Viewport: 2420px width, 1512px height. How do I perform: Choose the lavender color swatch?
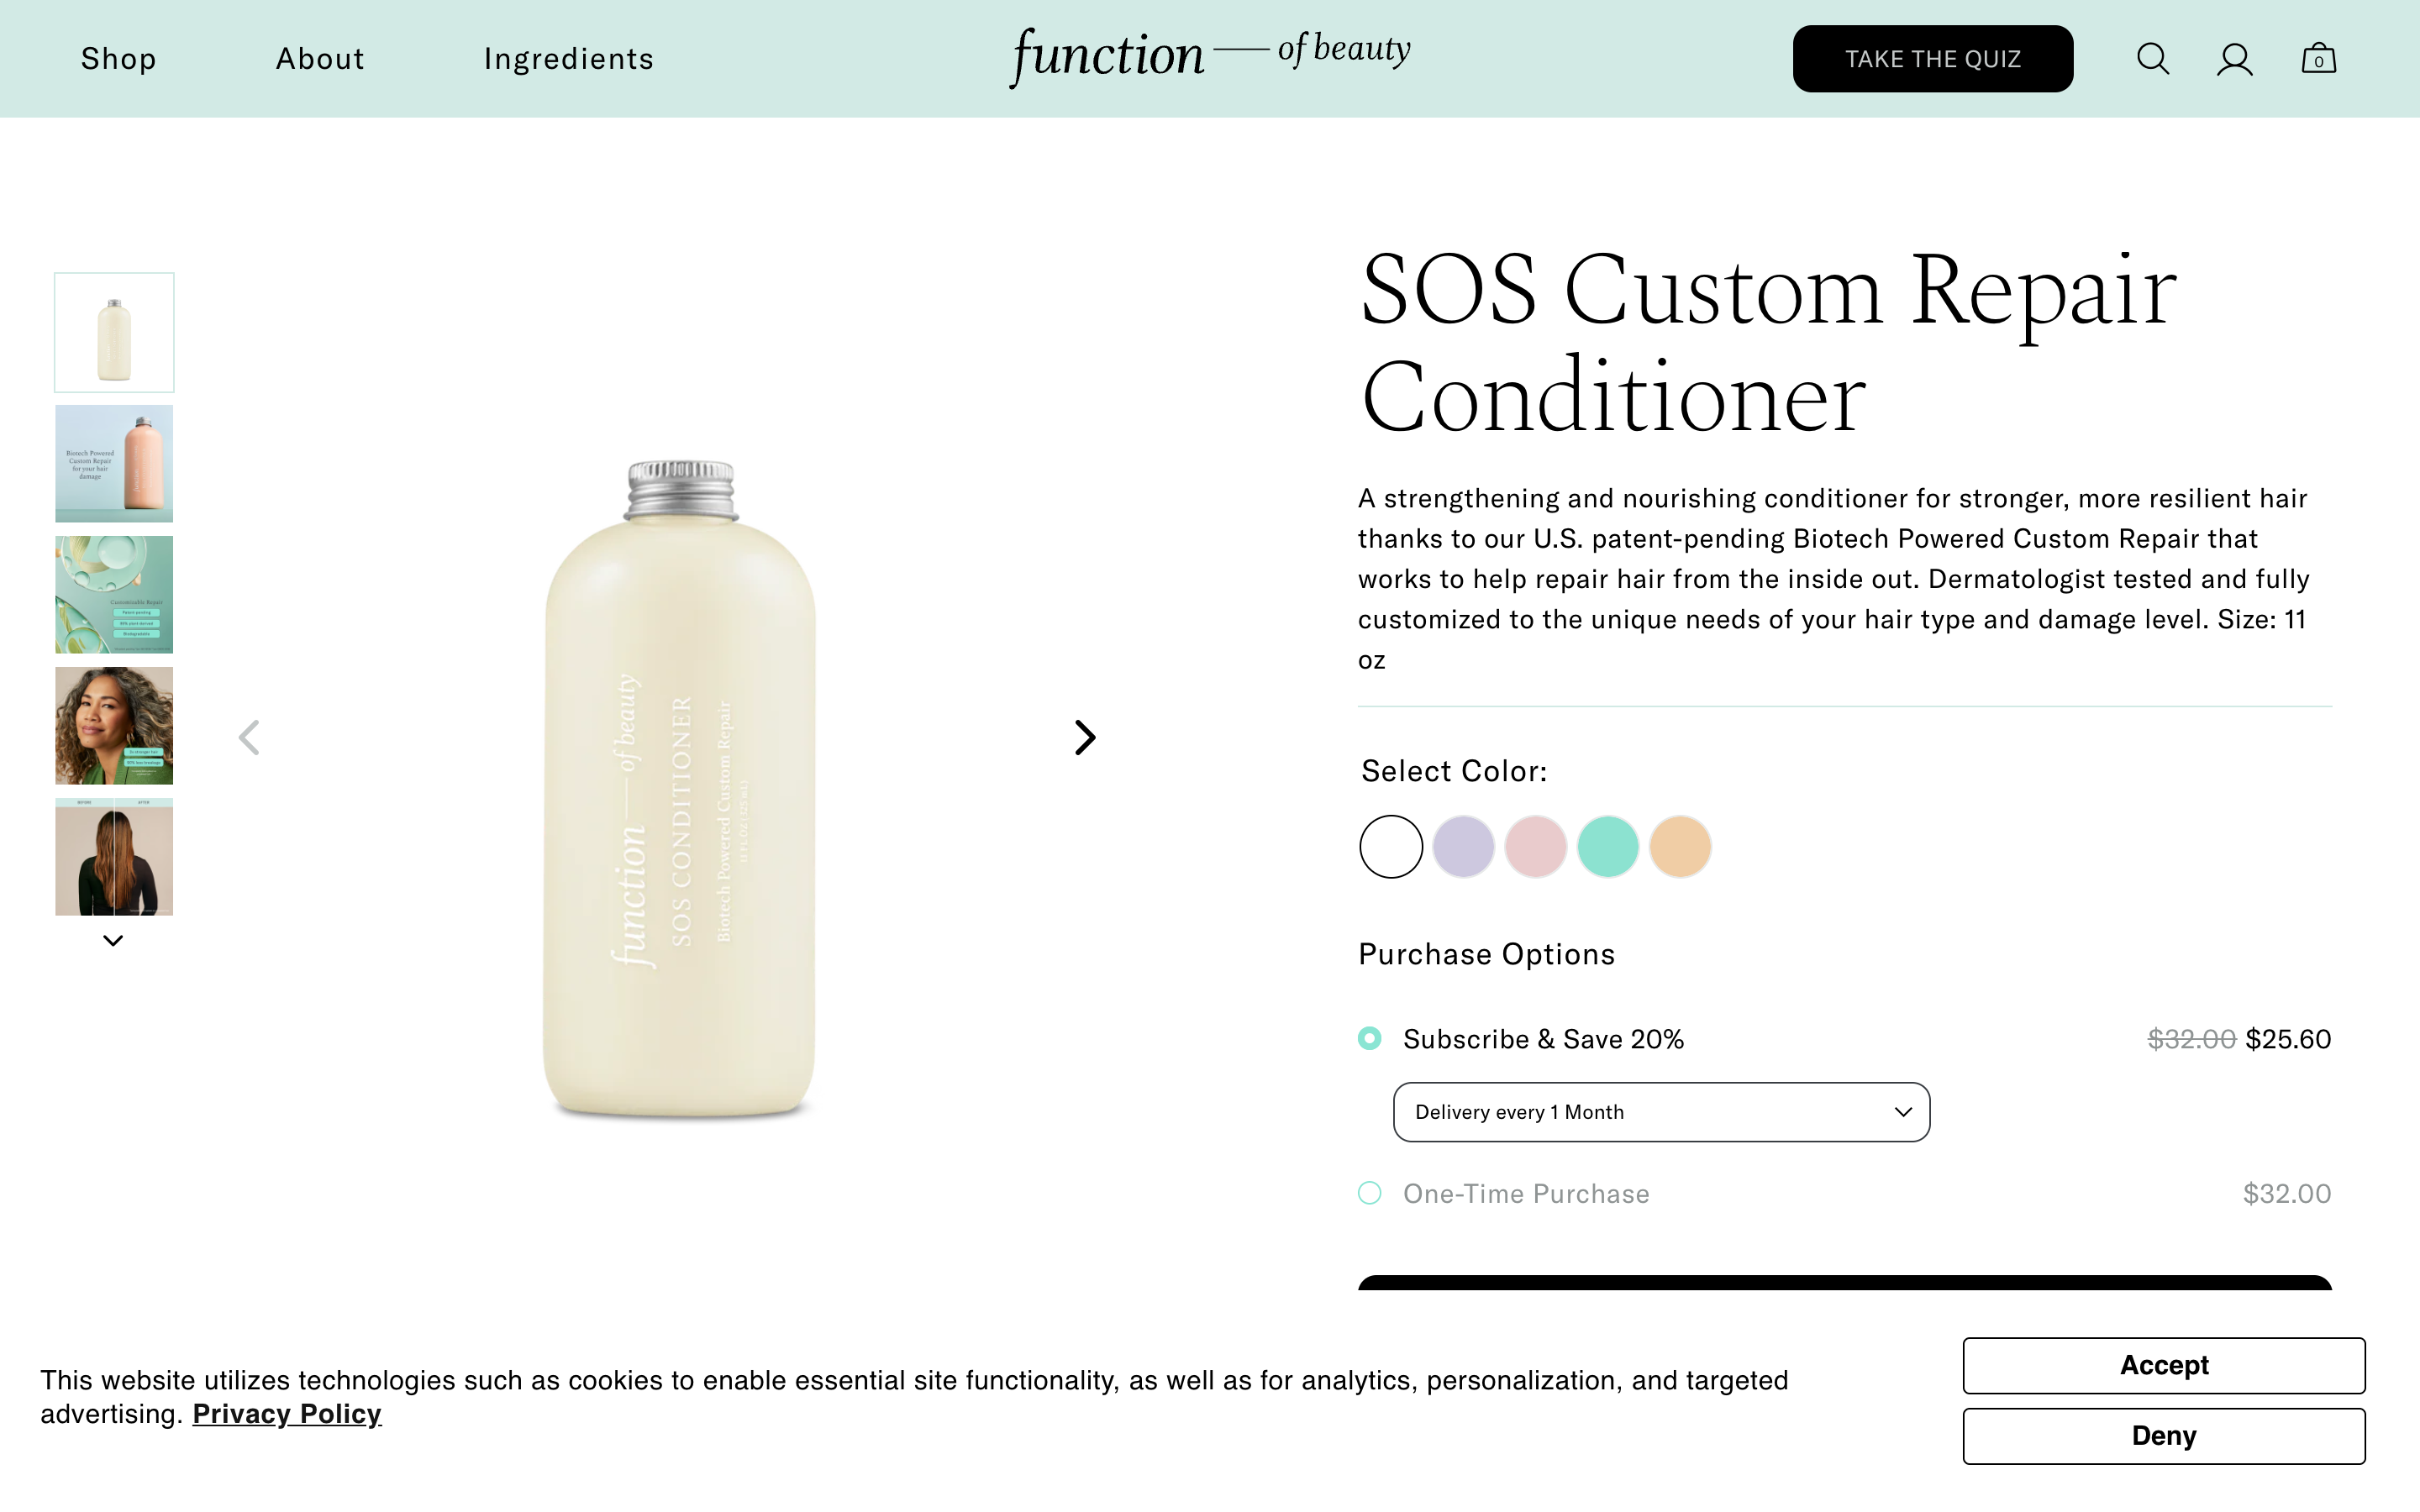[1463, 847]
